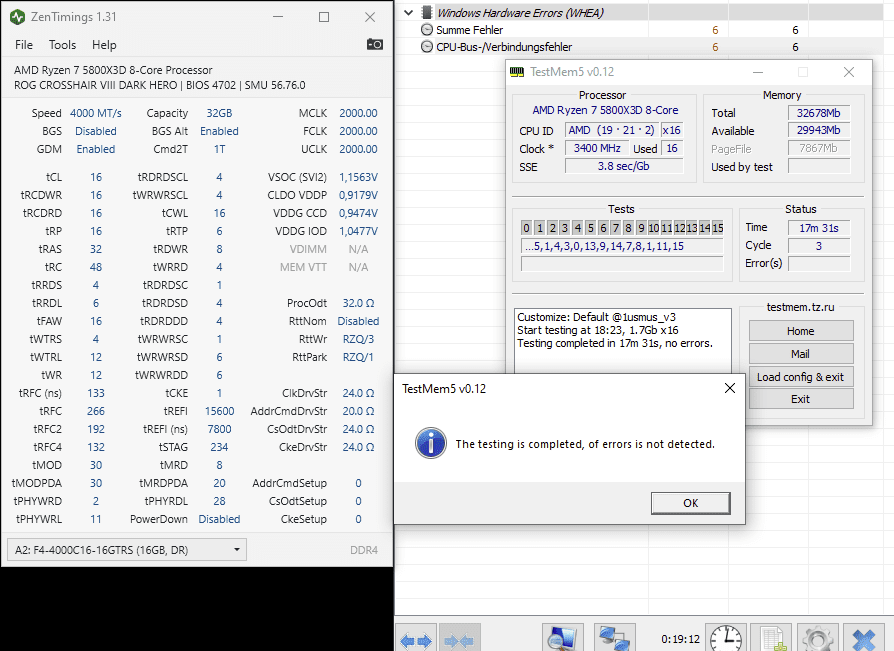Click the Total 32678Mb memory field

pos(819,113)
